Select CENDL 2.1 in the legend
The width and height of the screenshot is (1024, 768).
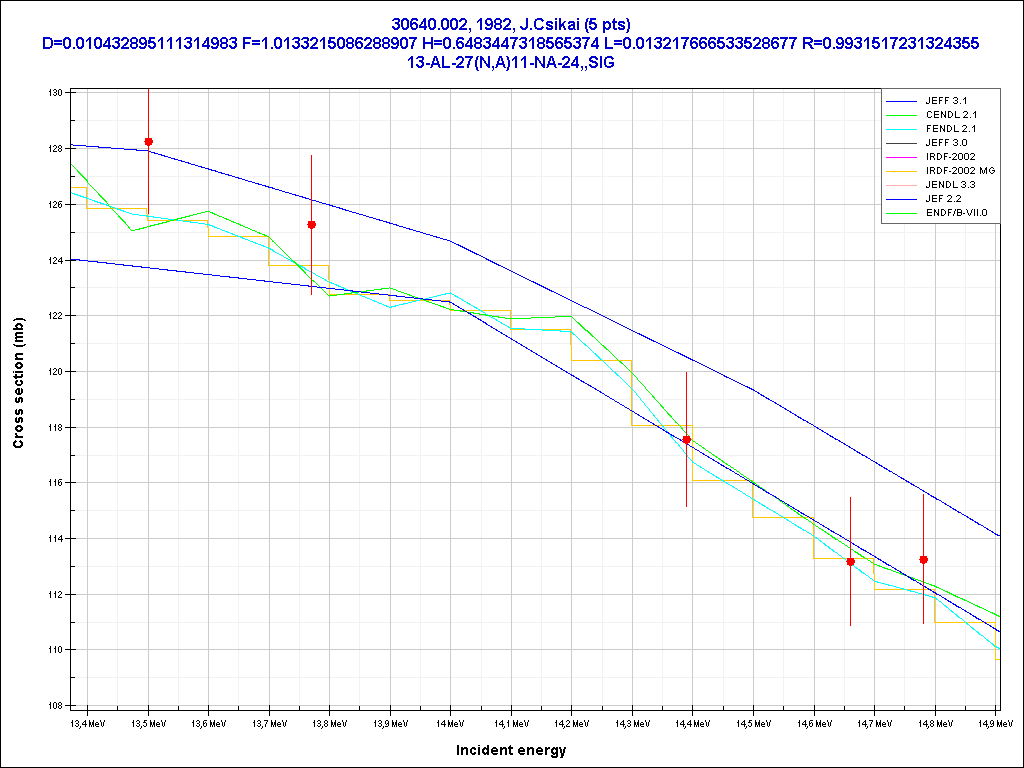tap(949, 115)
